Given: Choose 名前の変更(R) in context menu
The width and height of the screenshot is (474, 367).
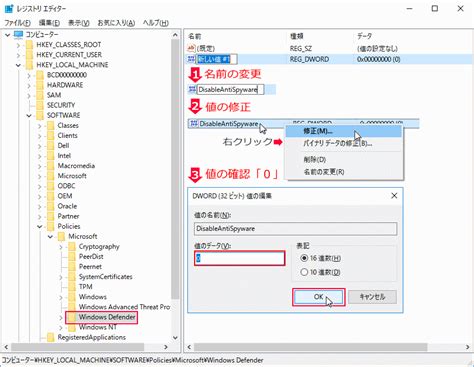Looking at the screenshot, I should [x=344, y=172].
